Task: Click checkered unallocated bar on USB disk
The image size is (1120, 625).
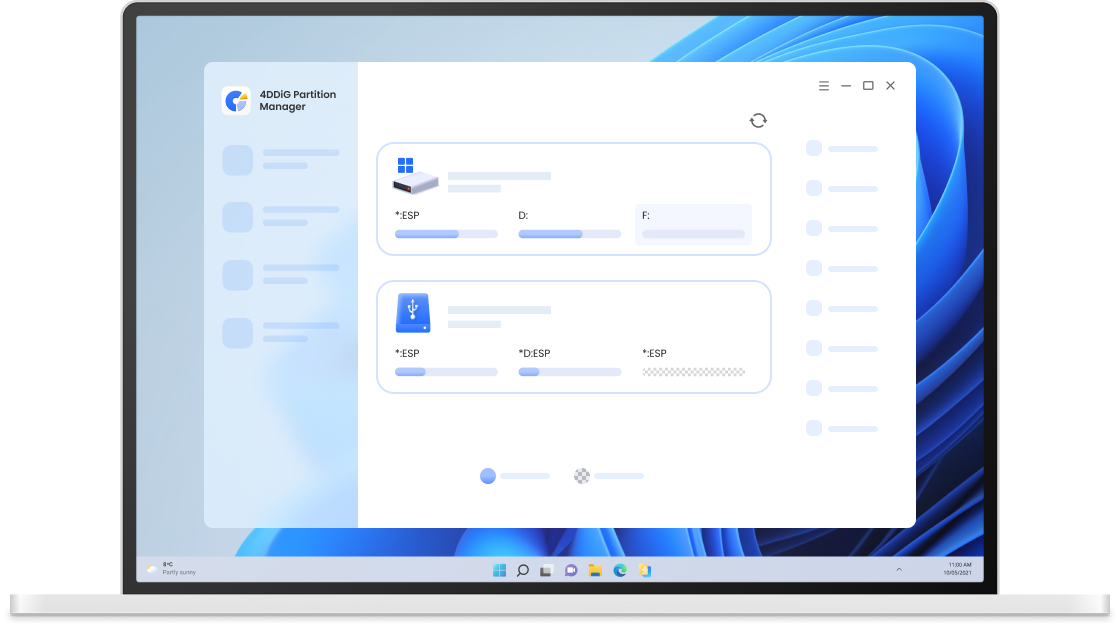Action: [x=694, y=372]
